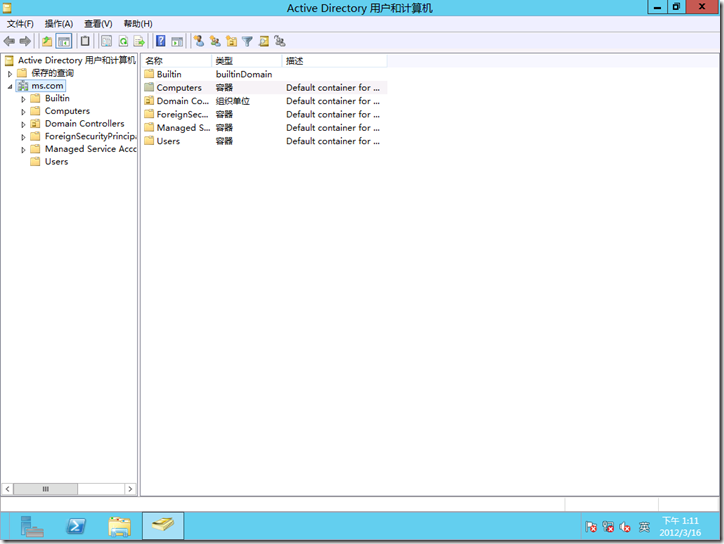Open the 操作(A) menu
724x544 pixels.
59,24
